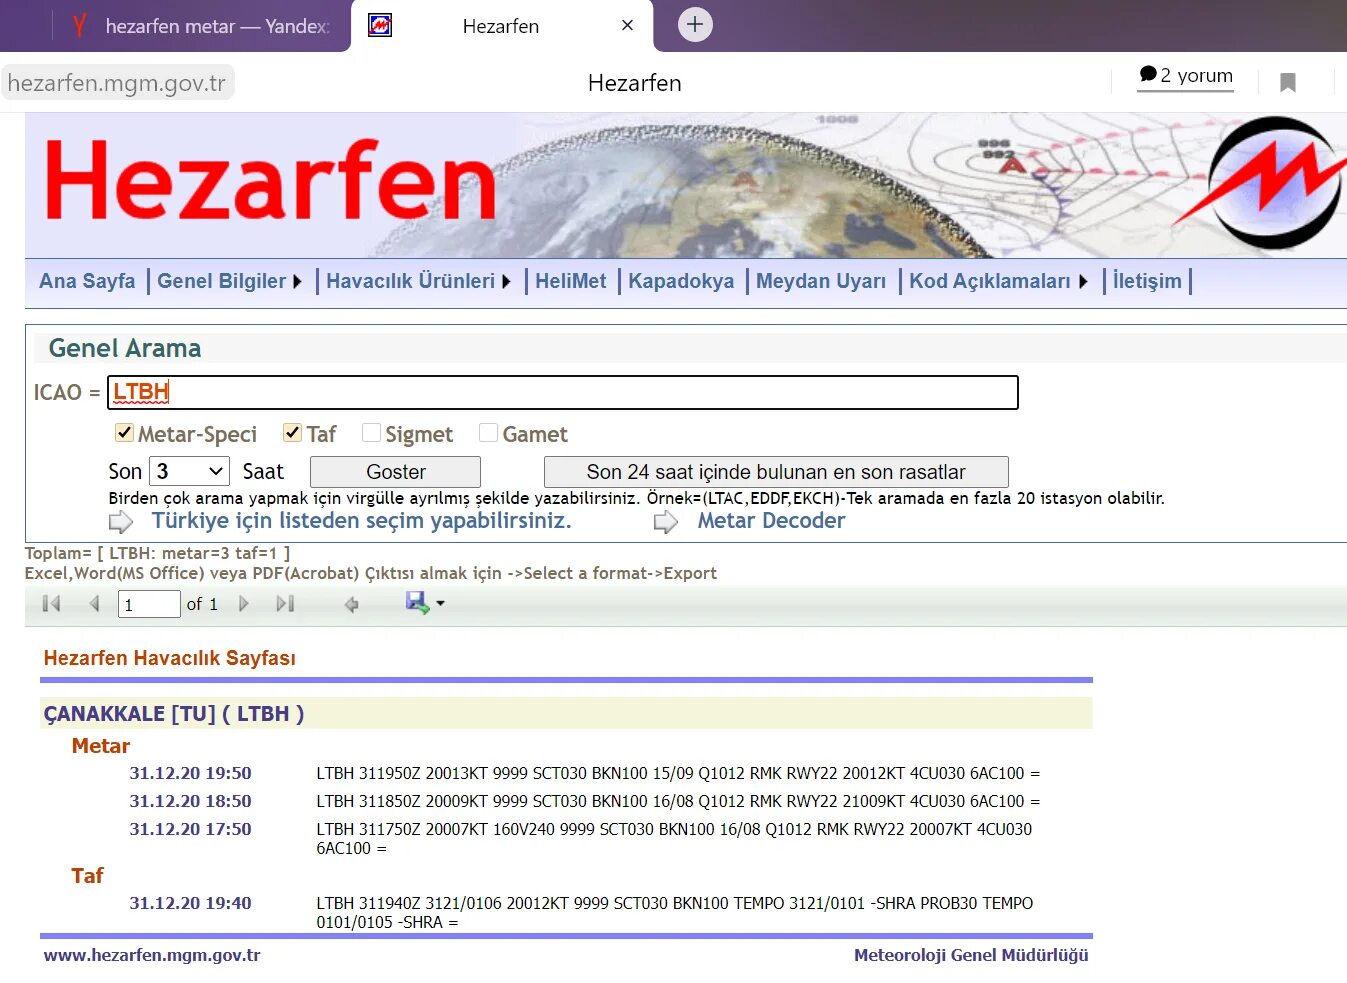The image size is (1347, 983).
Task: Go to first page of report
Action: point(52,604)
